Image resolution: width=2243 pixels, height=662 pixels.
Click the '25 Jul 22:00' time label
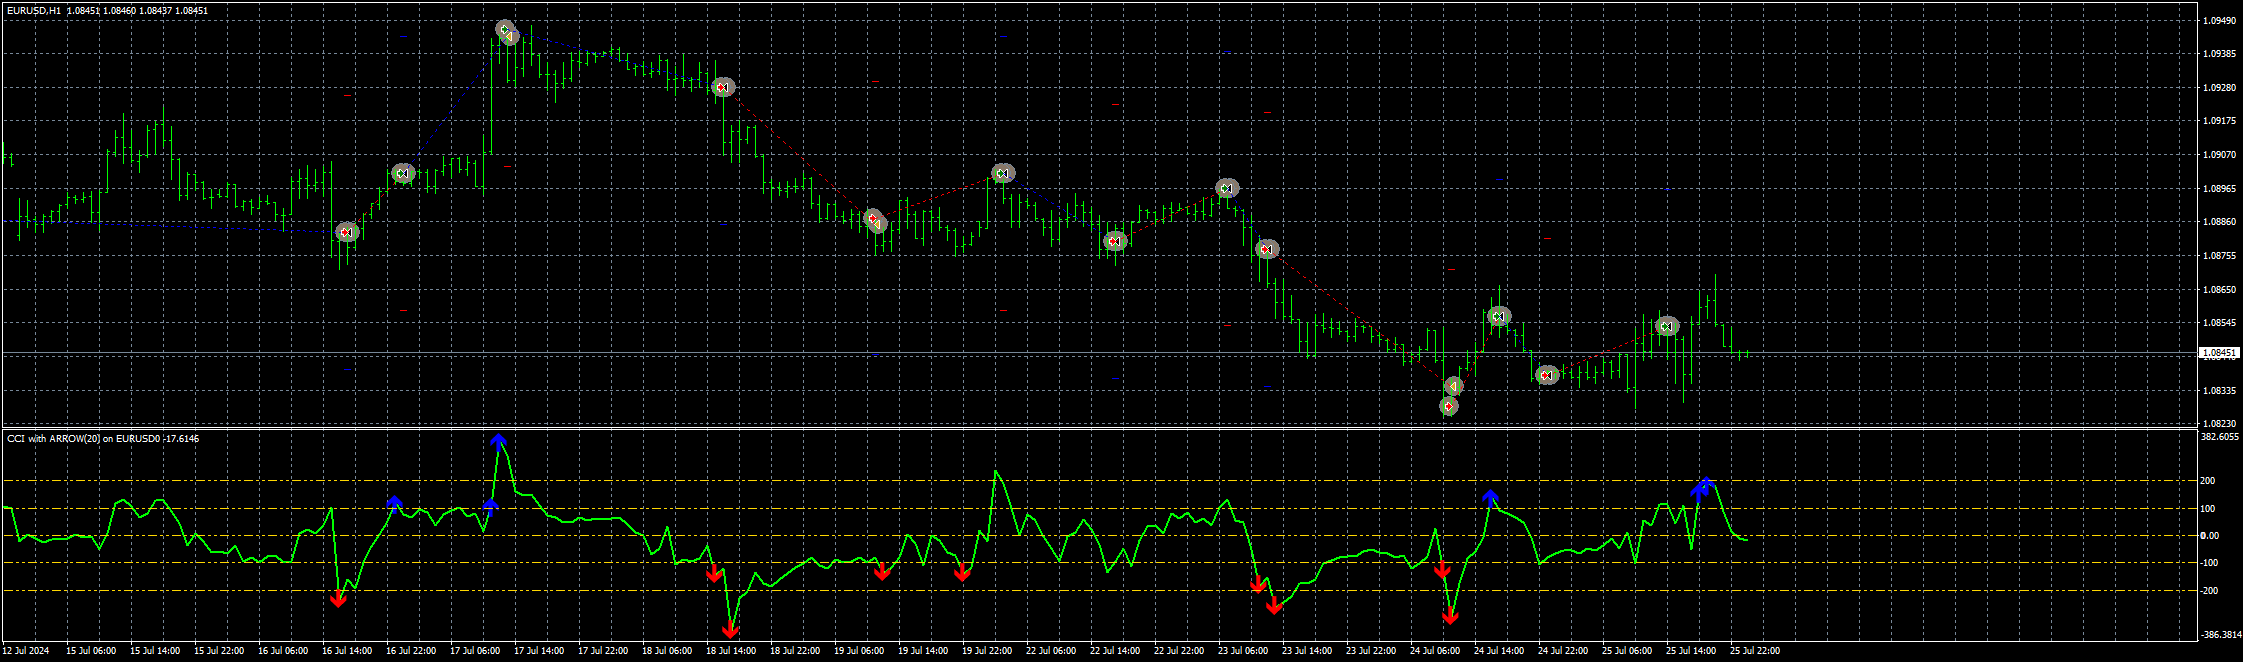1755,651
